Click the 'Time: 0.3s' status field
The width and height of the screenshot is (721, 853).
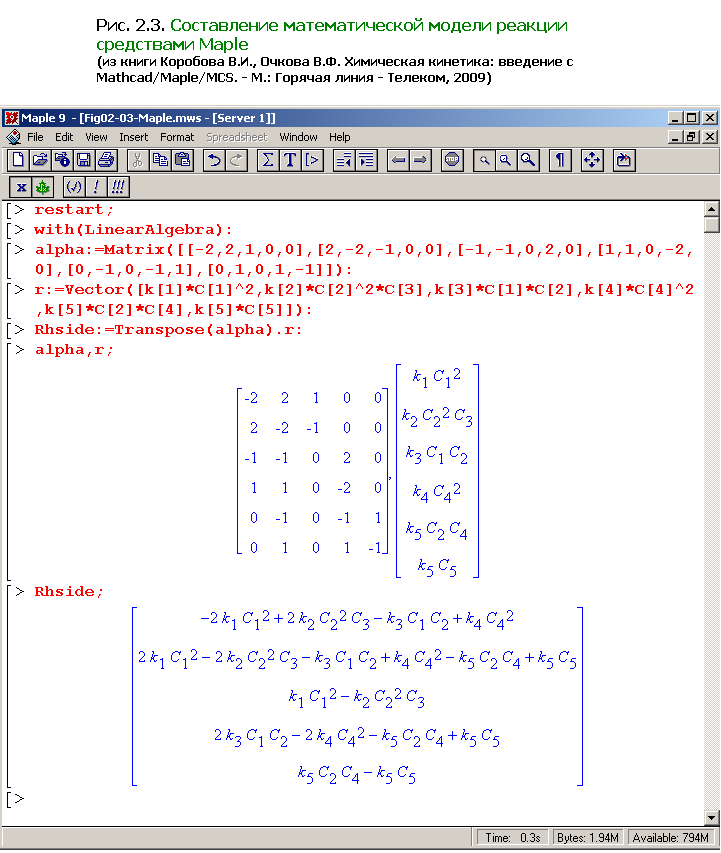pos(513,838)
